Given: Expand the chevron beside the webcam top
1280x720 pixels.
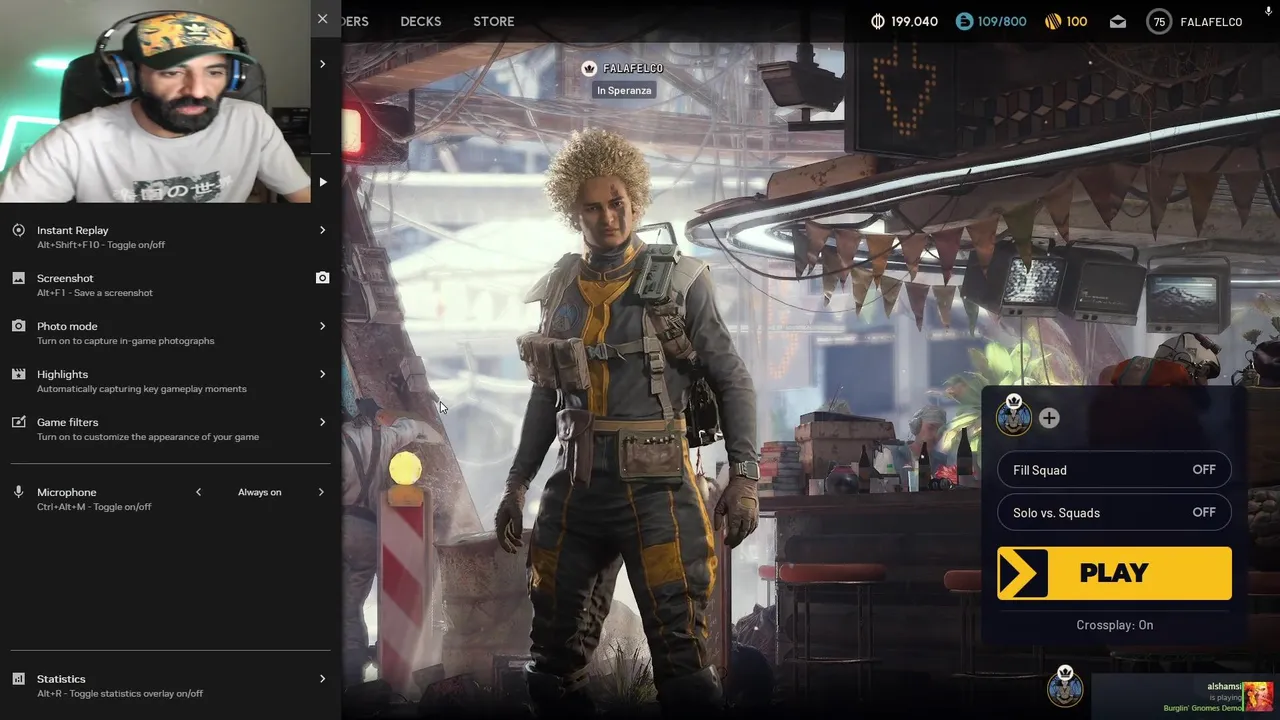Looking at the screenshot, I should (322, 64).
